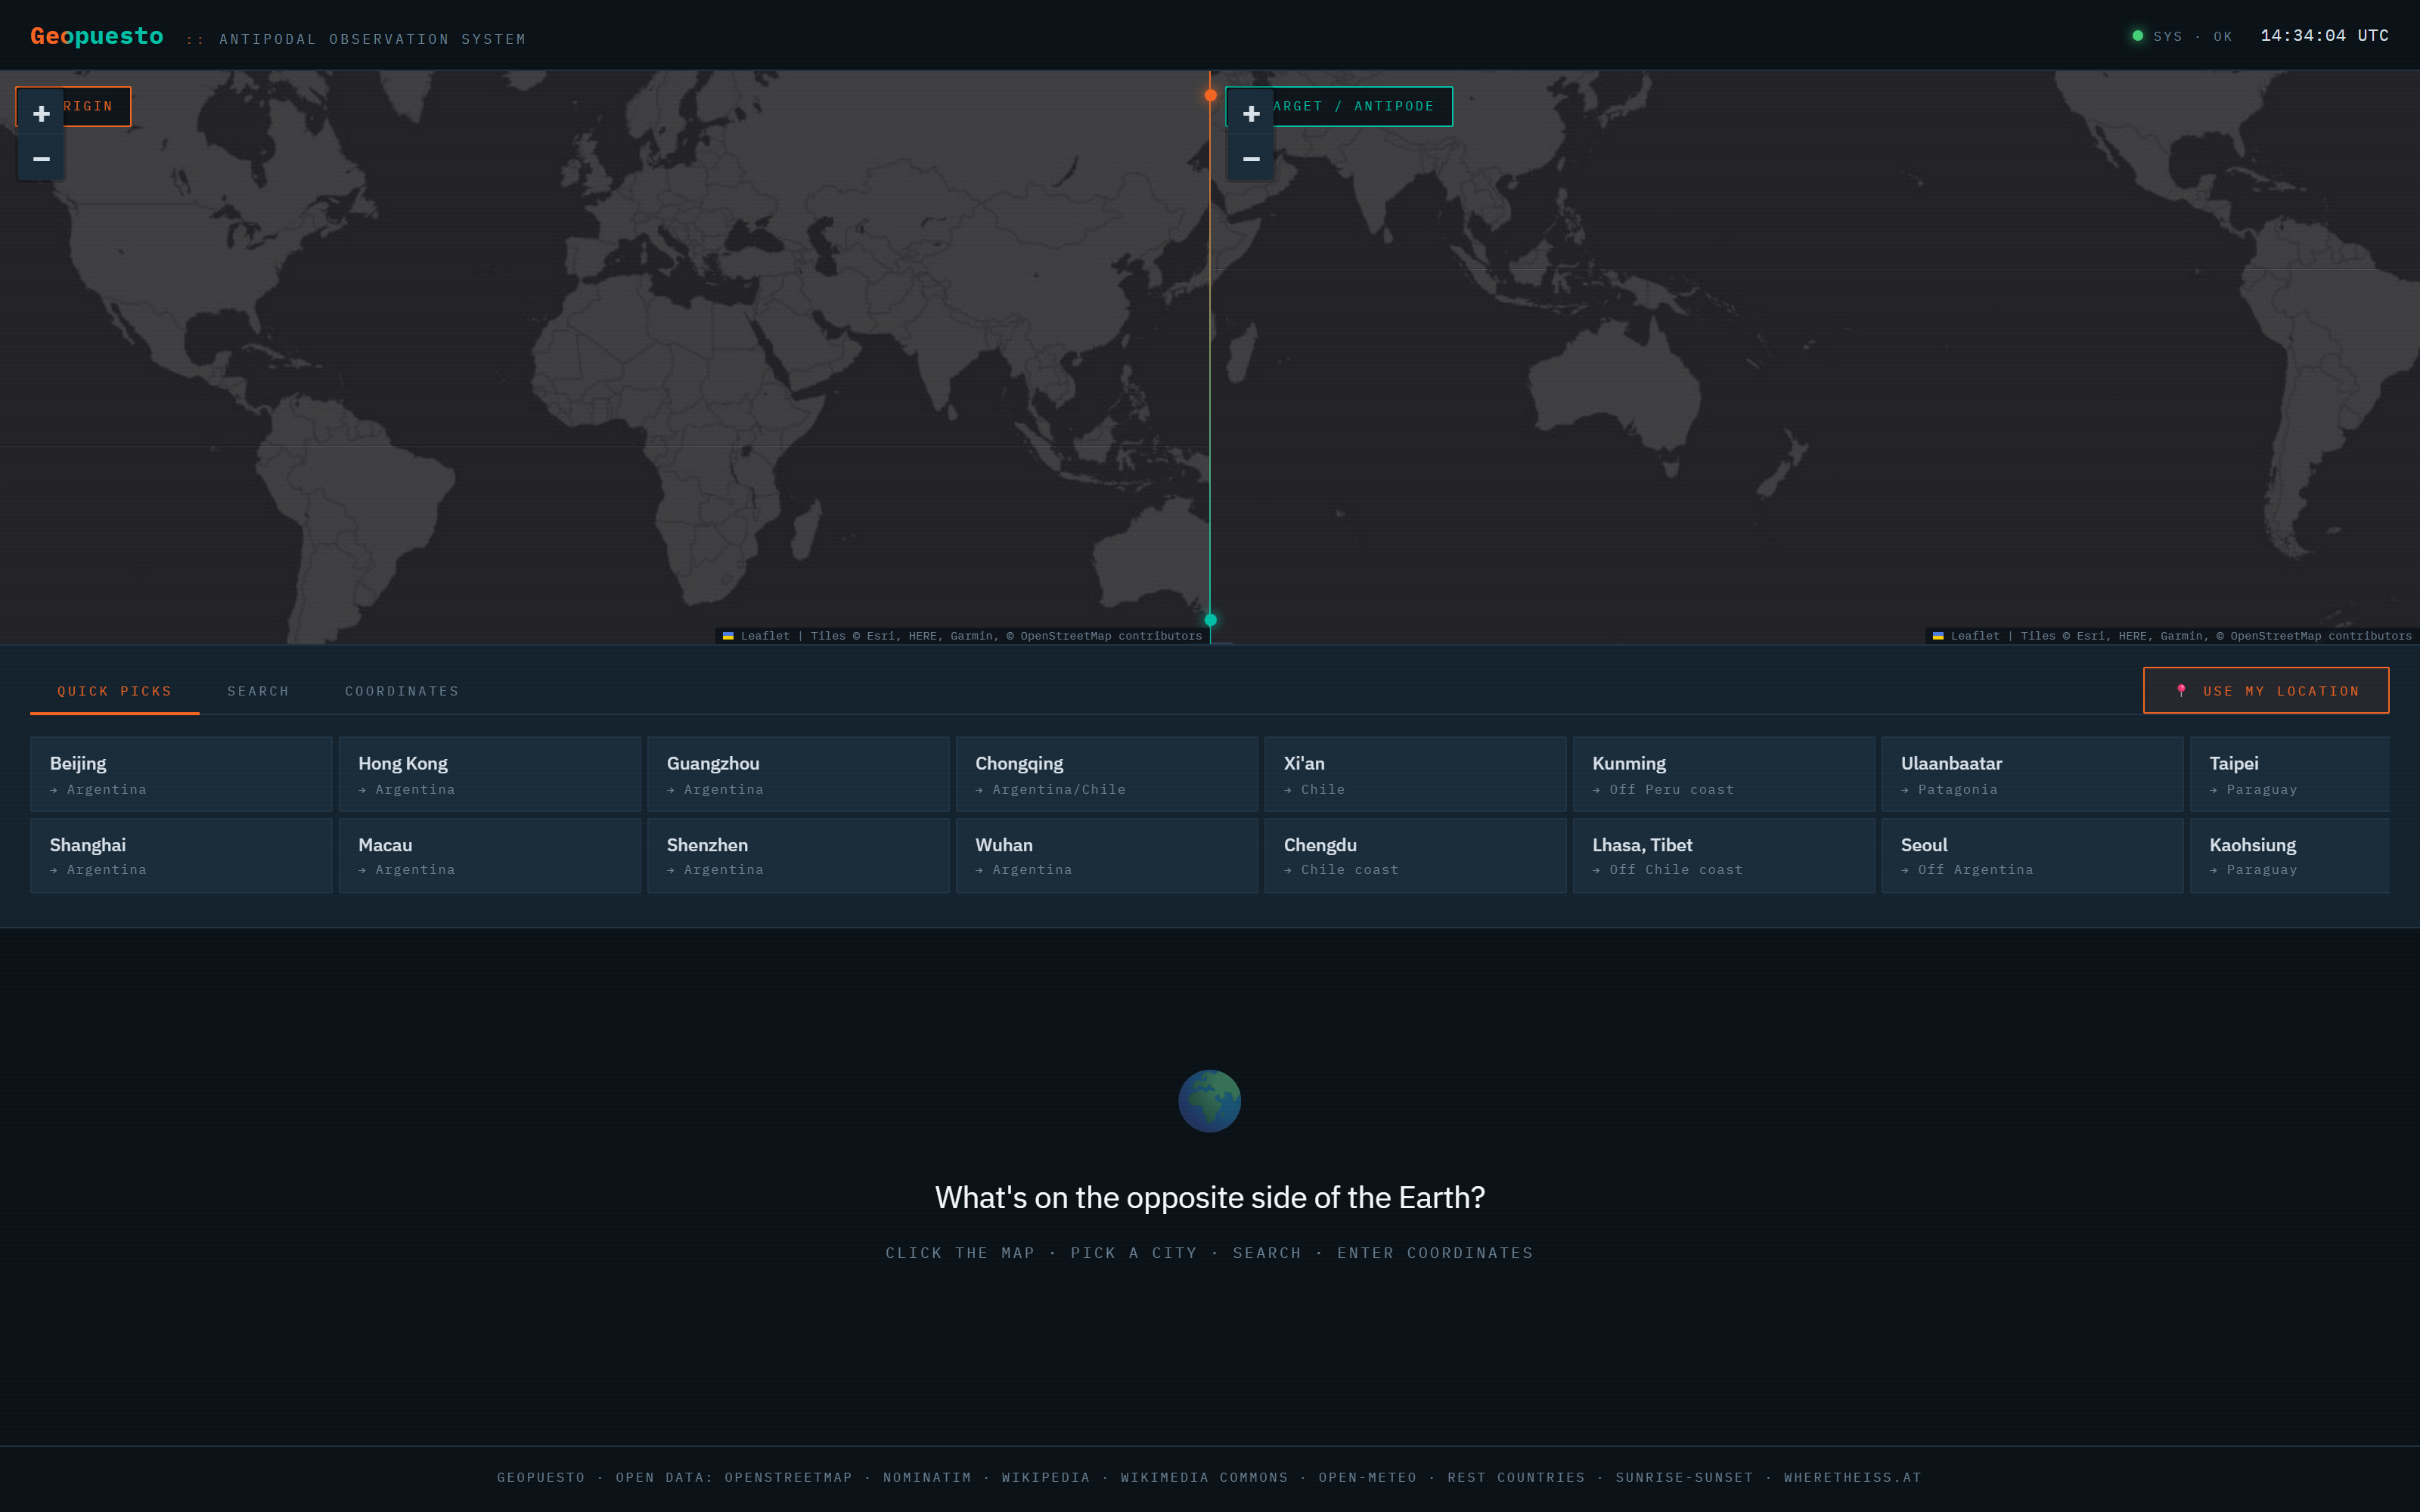Zoom out on the origin map

pyautogui.click(x=41, y=159)
